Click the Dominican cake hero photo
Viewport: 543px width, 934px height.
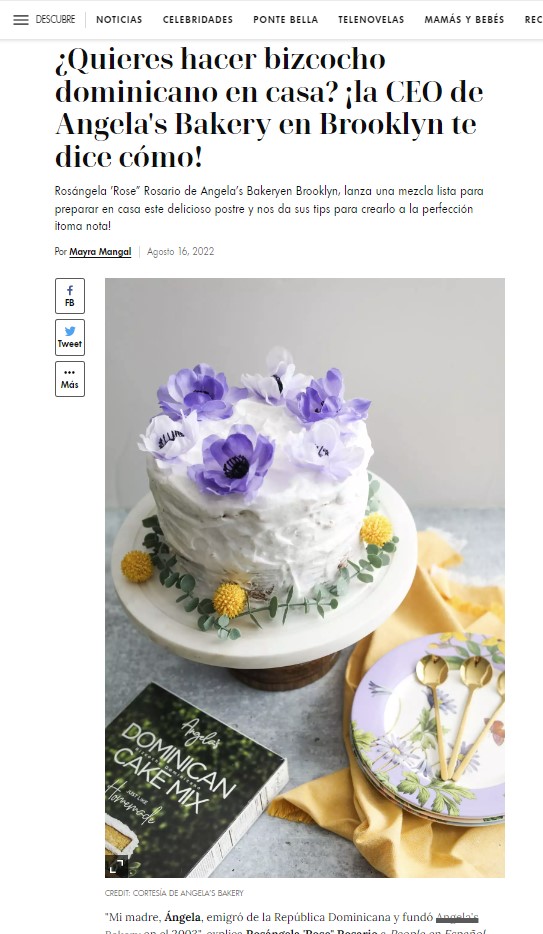click(305, 577)
